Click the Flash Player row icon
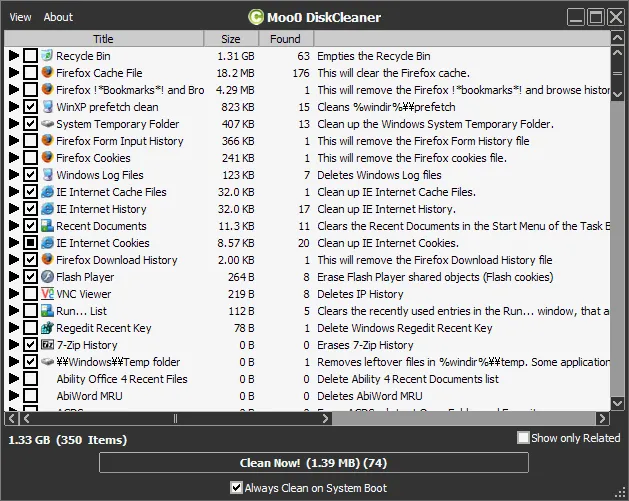Viewport: 629px width, 501px height. [x=47, y=277]
